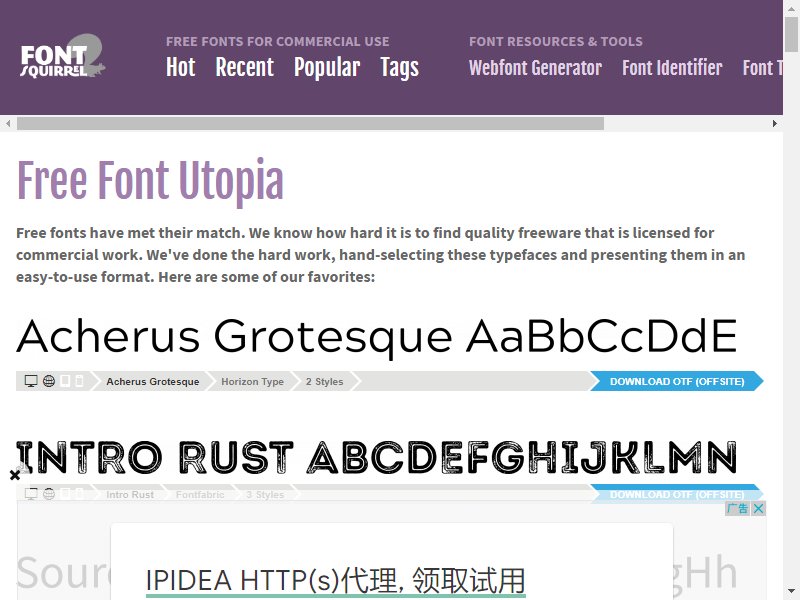Open the Intro Rust font name link
Screen dimensions: 800x600
[x=130, y=494]
